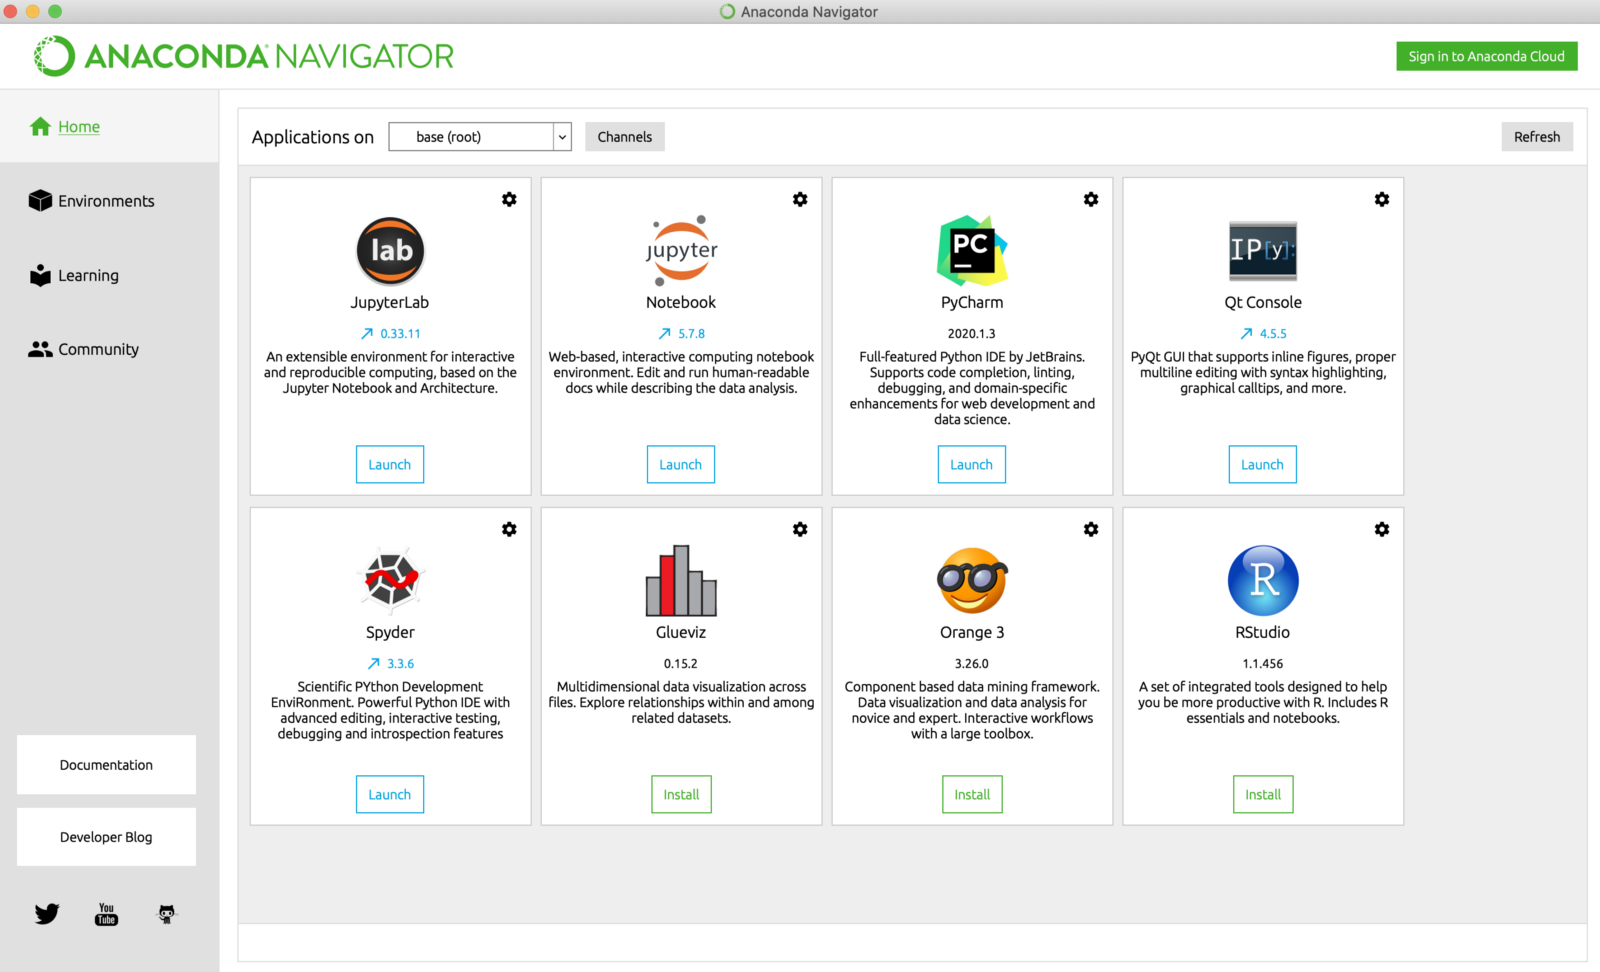Open the Developer Blog link

pos(106,837)
